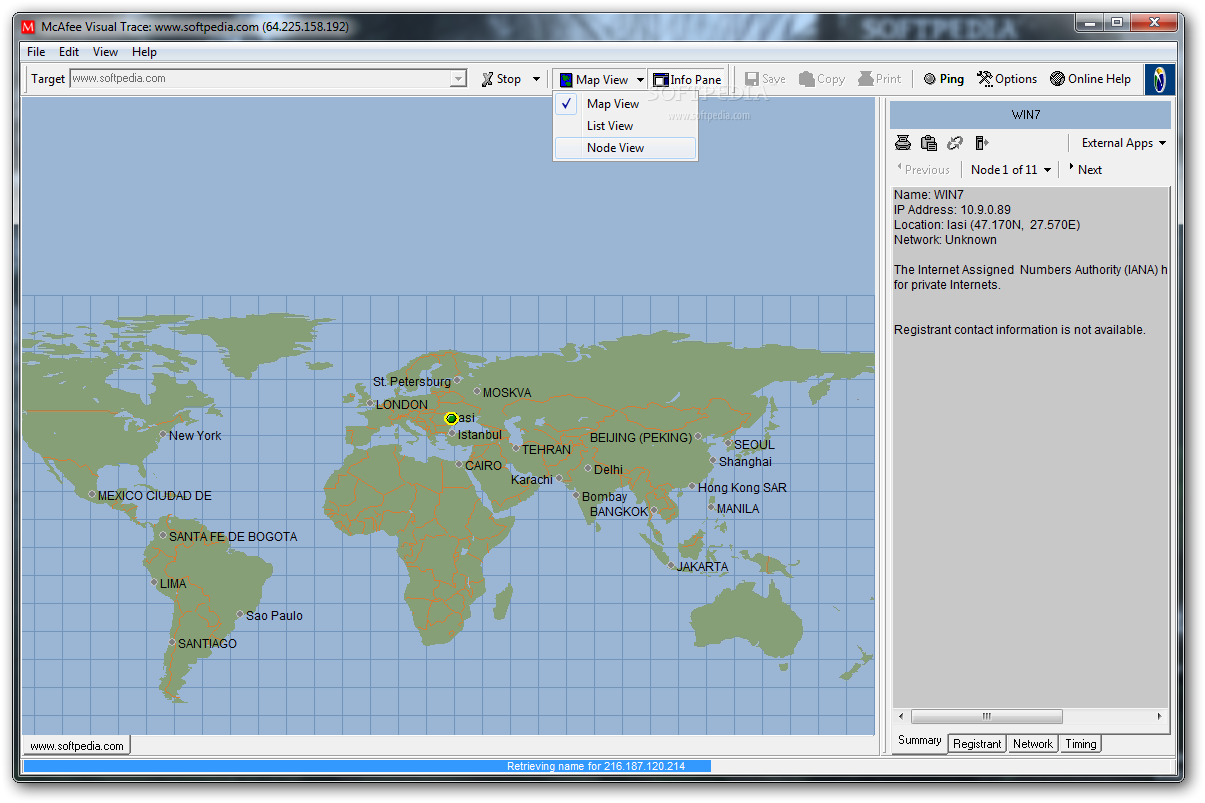Click the MEXICO CIUDAD DE city marker
Screen dimensions: 1205x803
[x=92, y=494]
